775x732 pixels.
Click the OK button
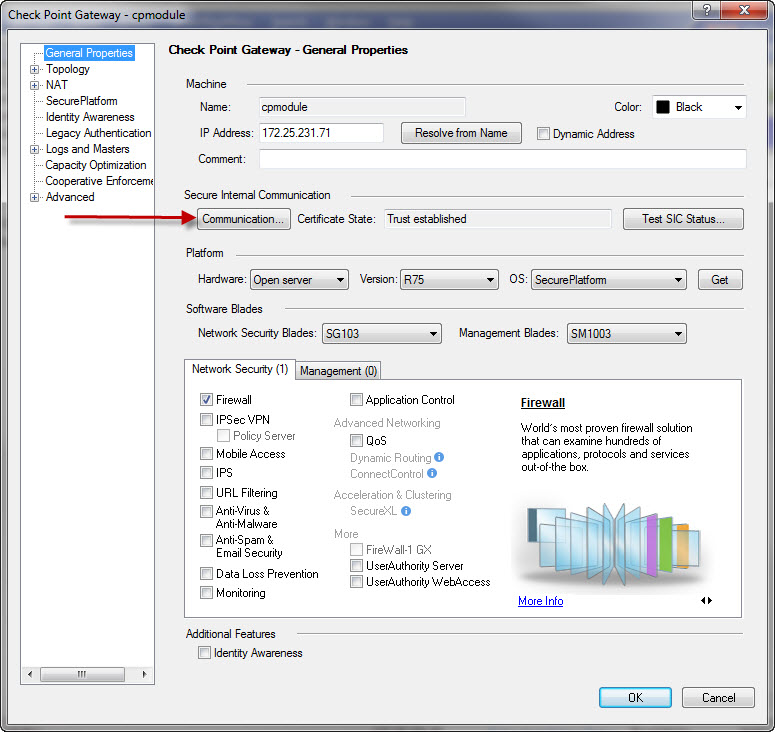pyautogui.click(x=635, y=697)
